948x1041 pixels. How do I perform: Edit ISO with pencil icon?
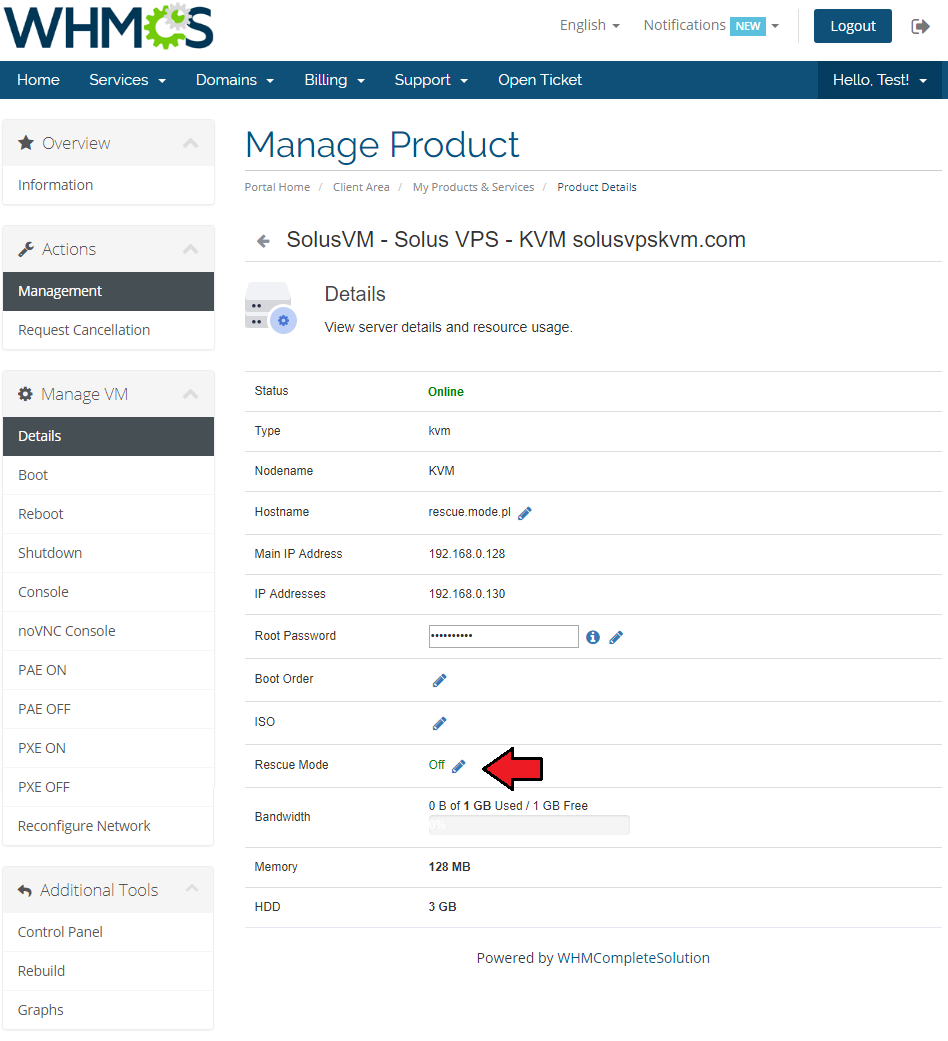[x=439, y=723]
